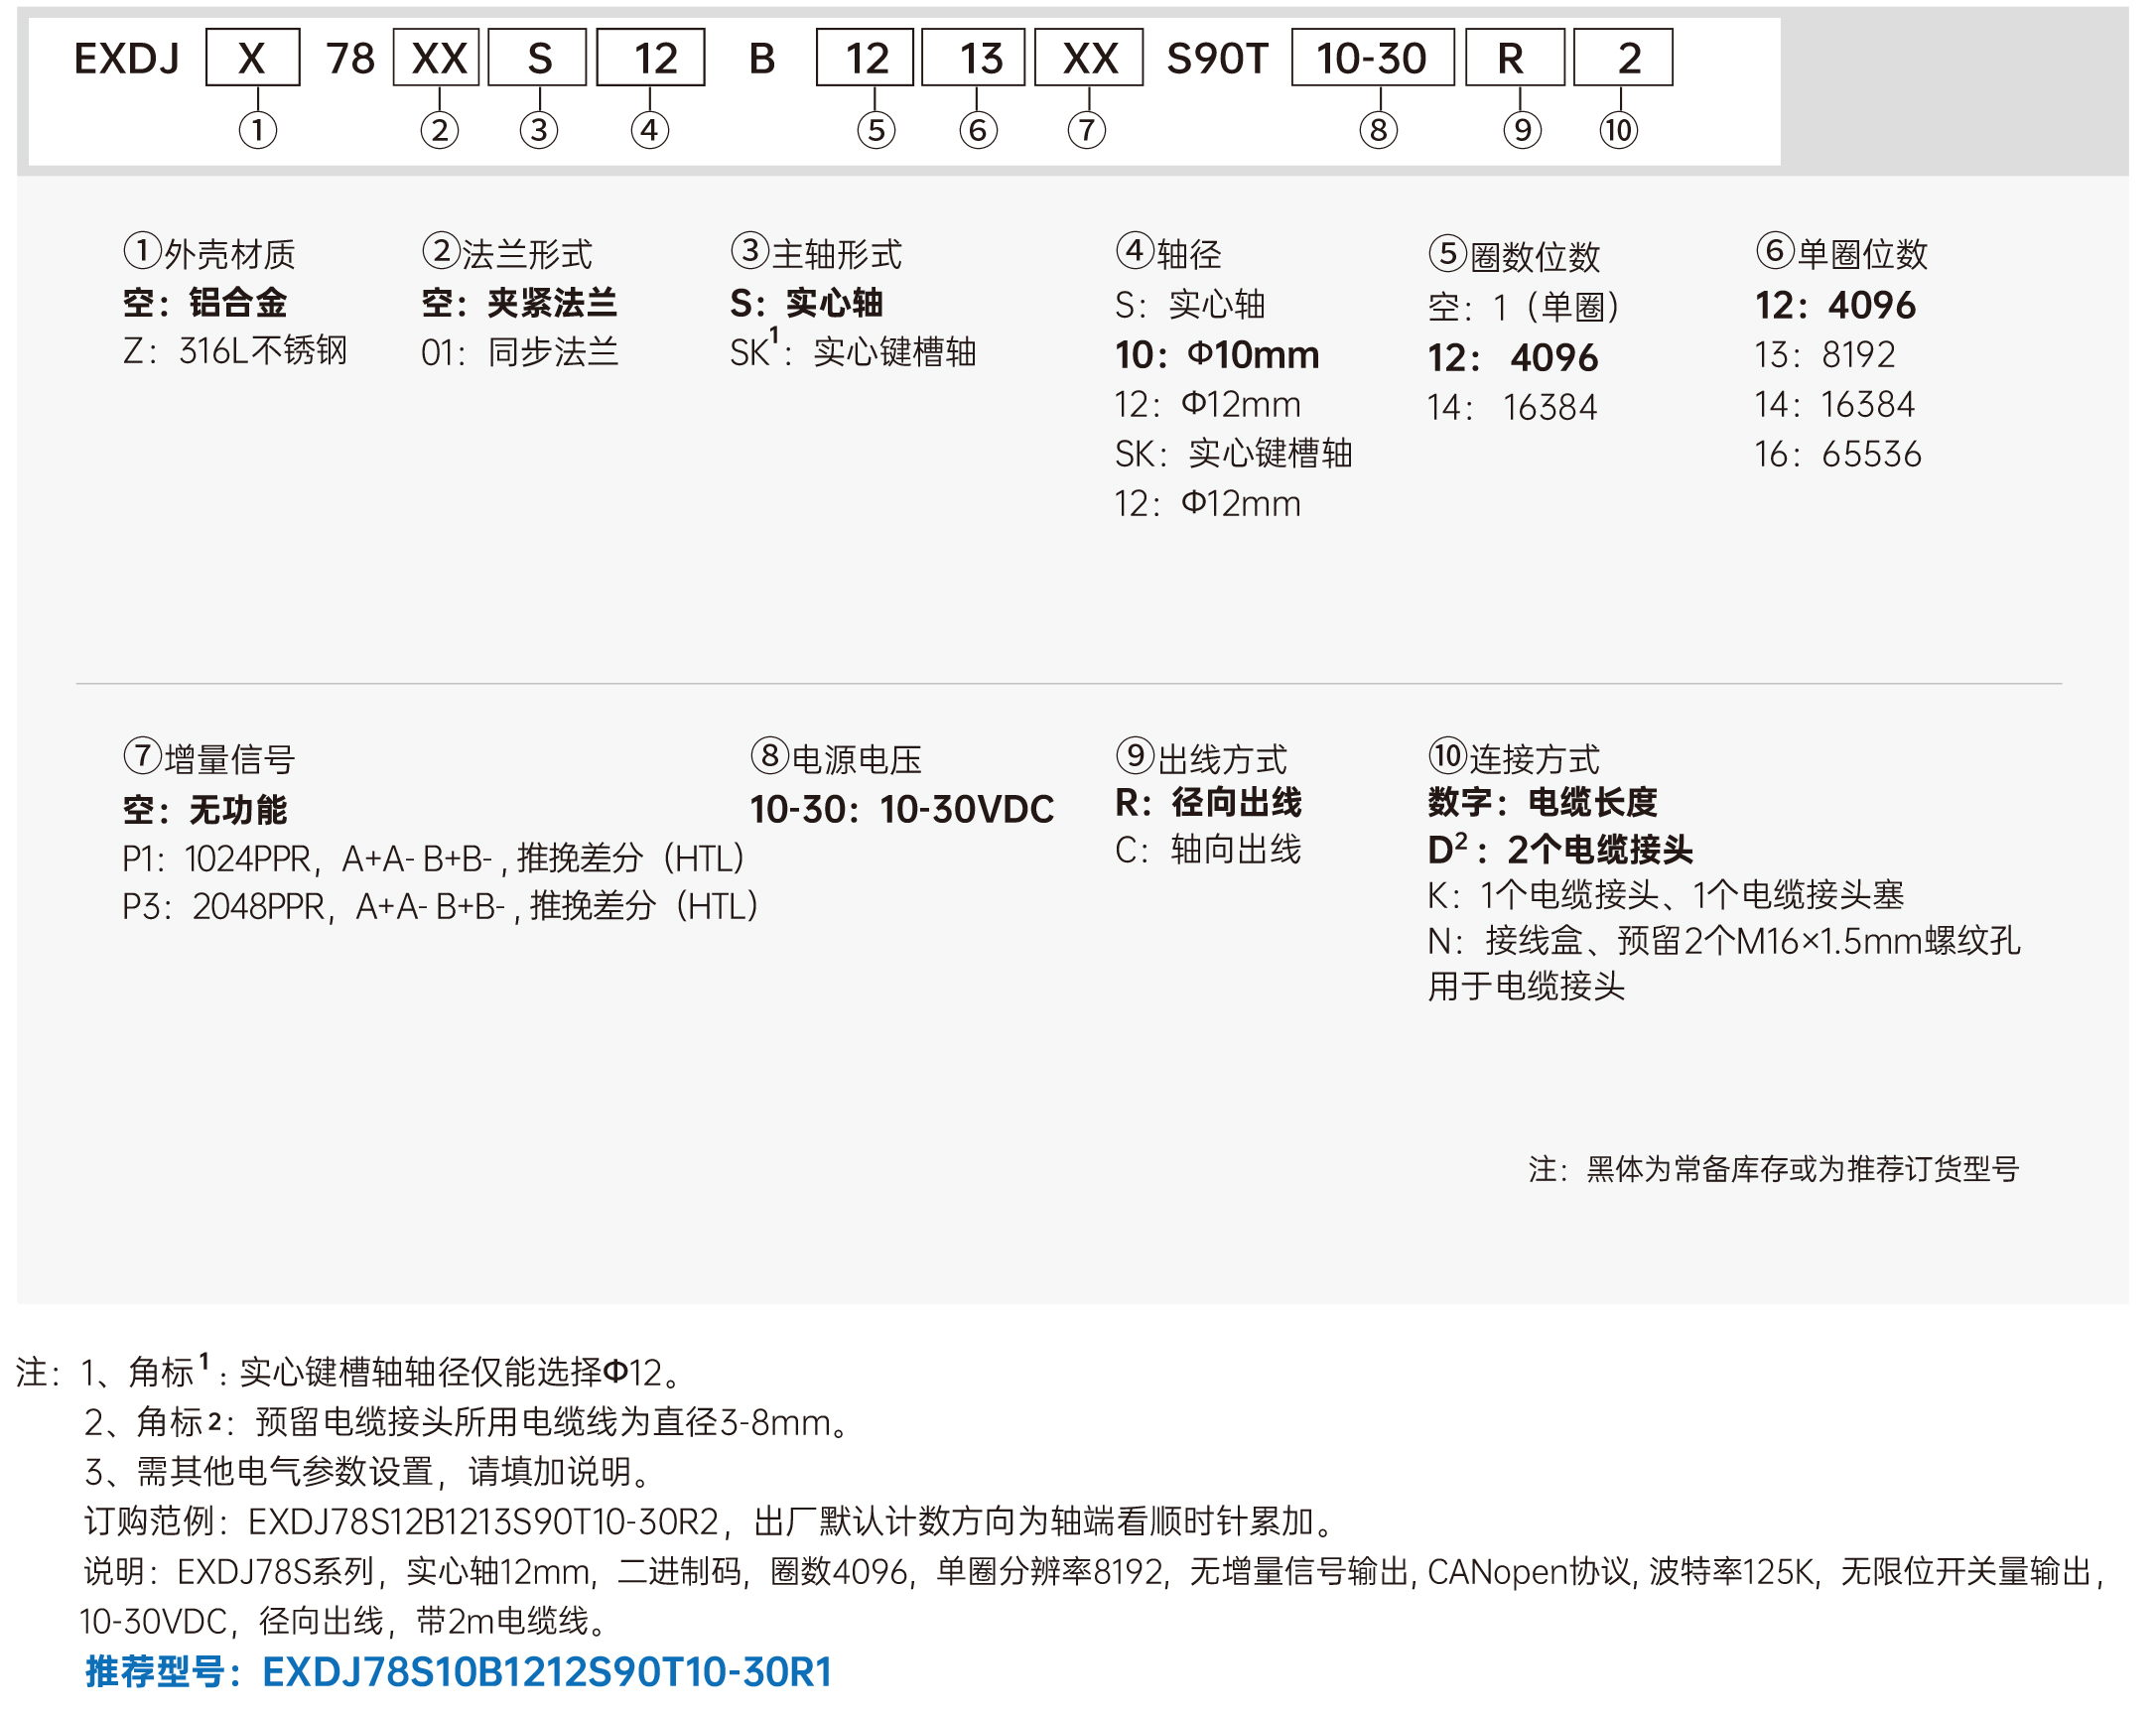Click the 推荐型号 EXDJ78S10B1212S90T10-30R1 blue text
This screenshot has height=1717, width=2156.
pos(458,1672)
